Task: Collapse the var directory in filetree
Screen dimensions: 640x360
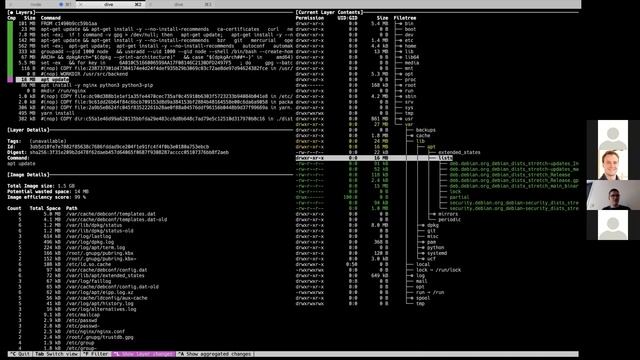Action: point(409,124)
